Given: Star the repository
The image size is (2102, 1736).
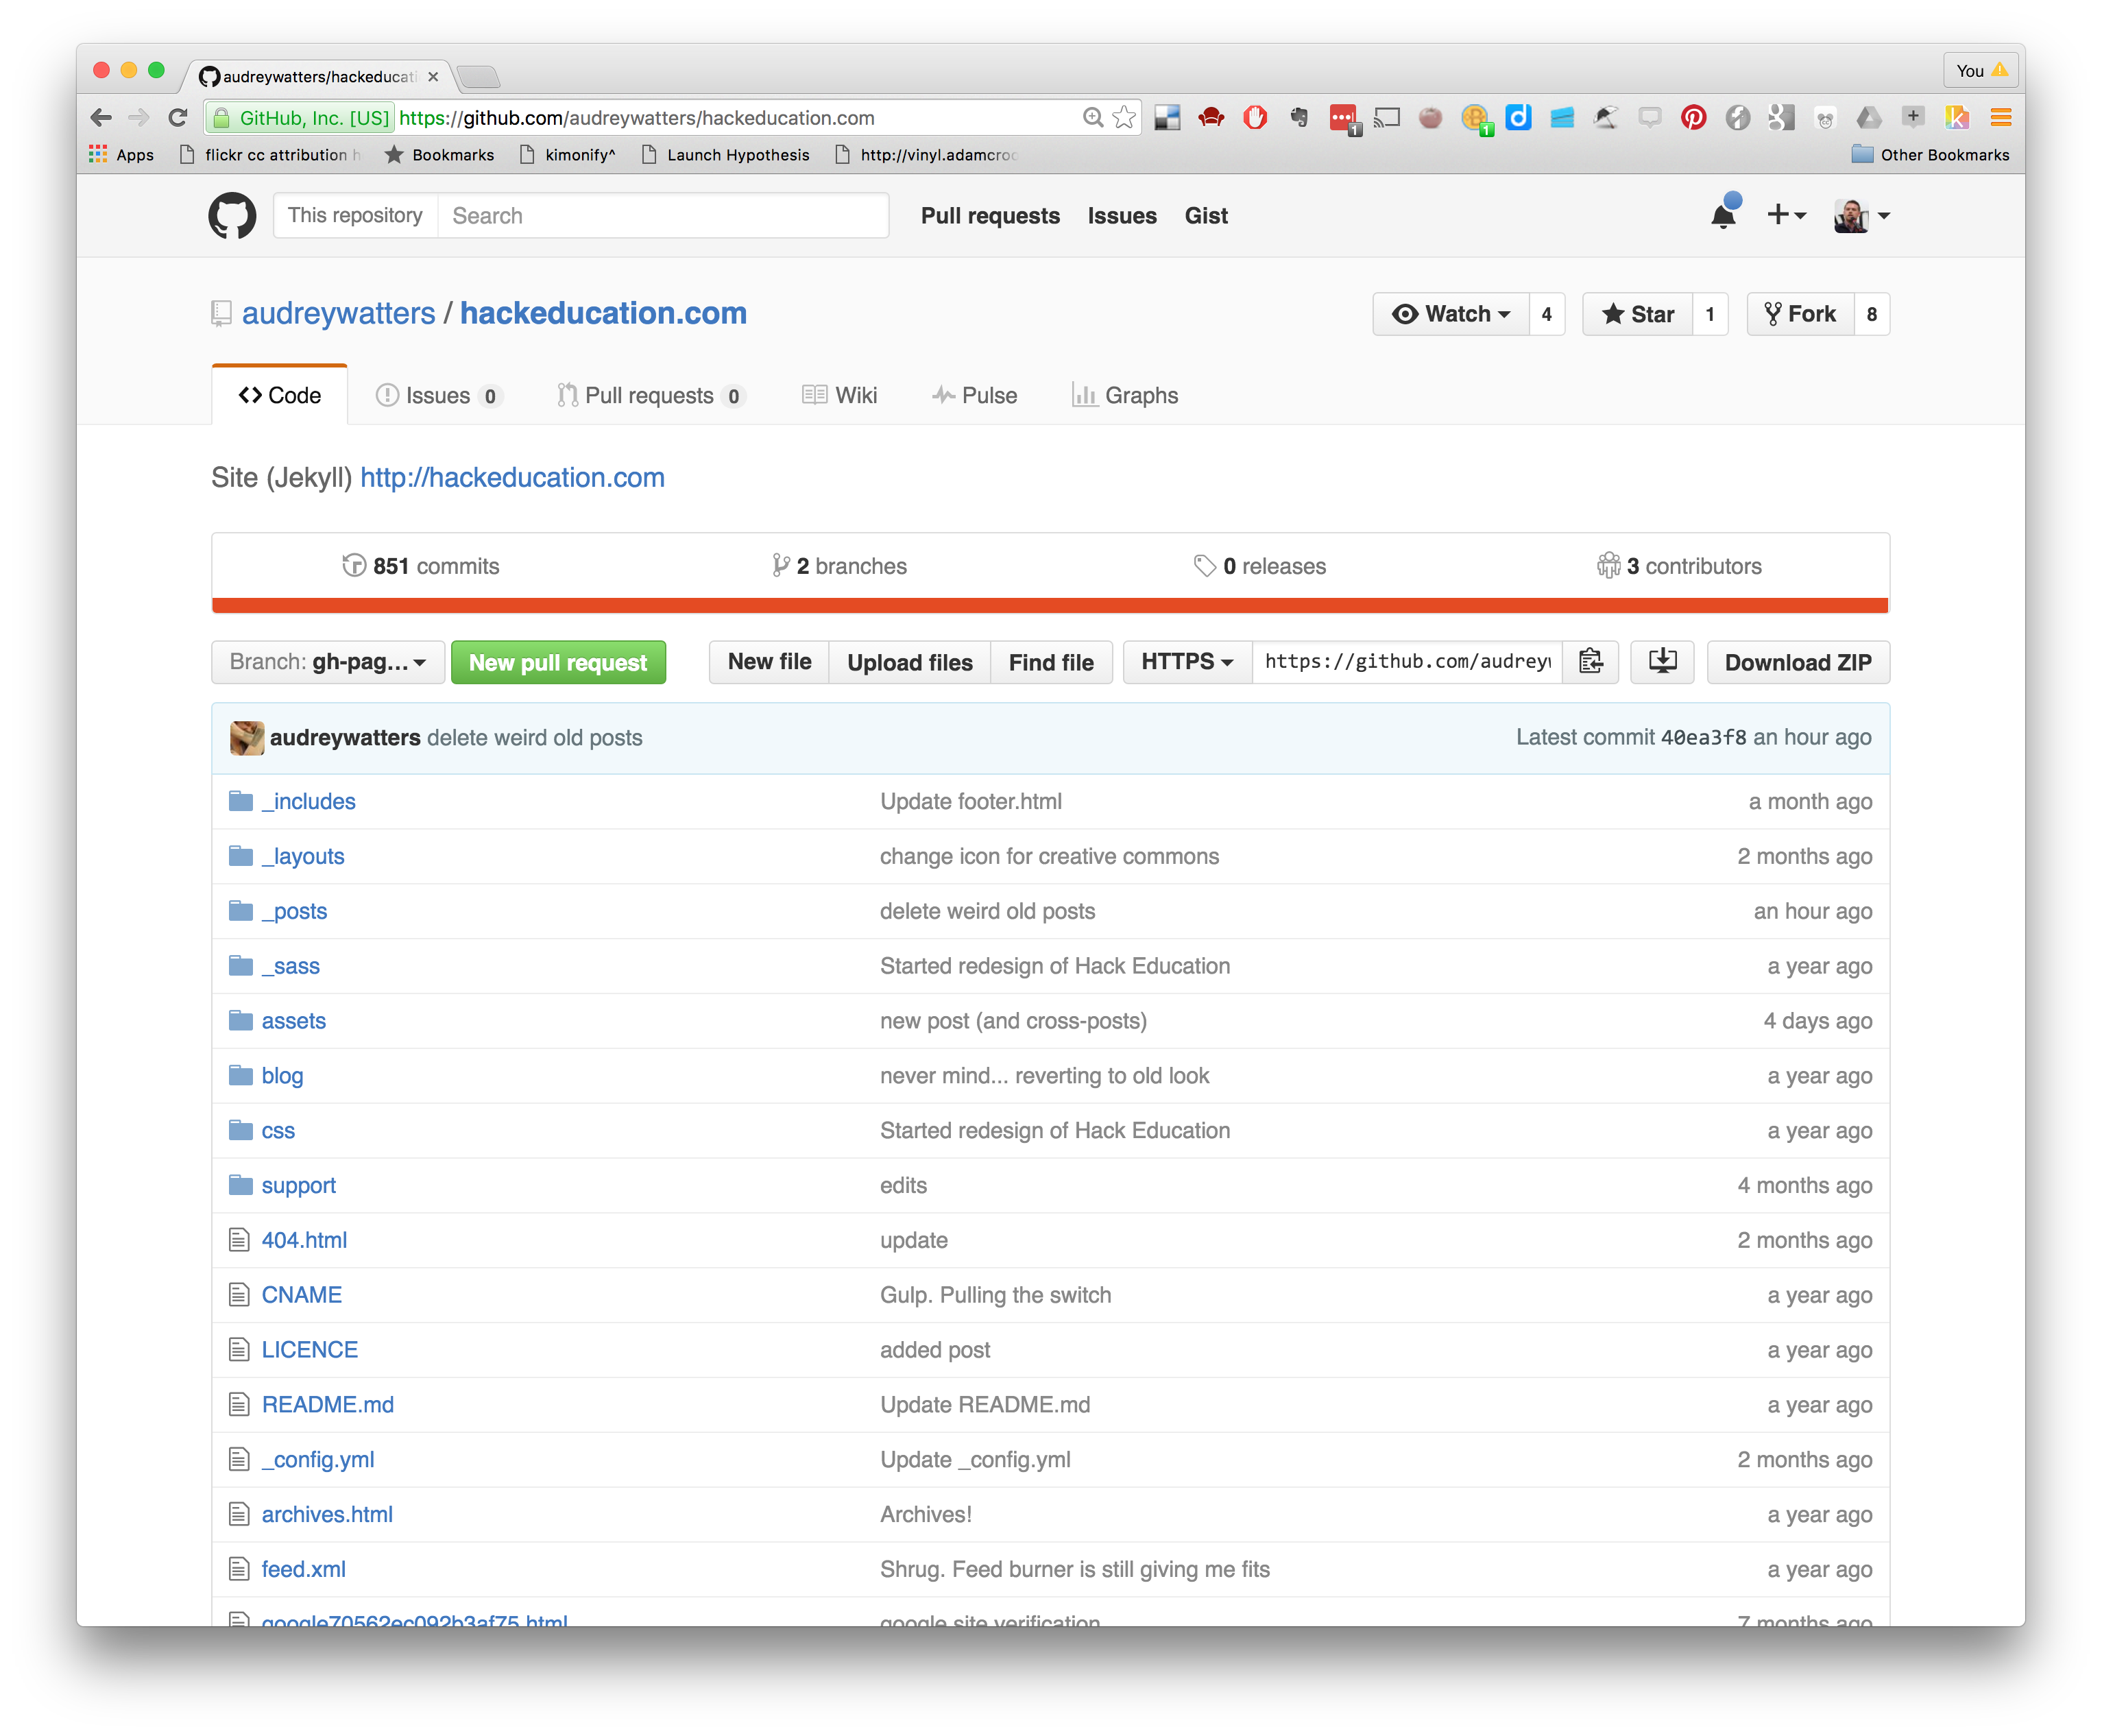Looking at the screenshot, I should [x=1637, y=314].
